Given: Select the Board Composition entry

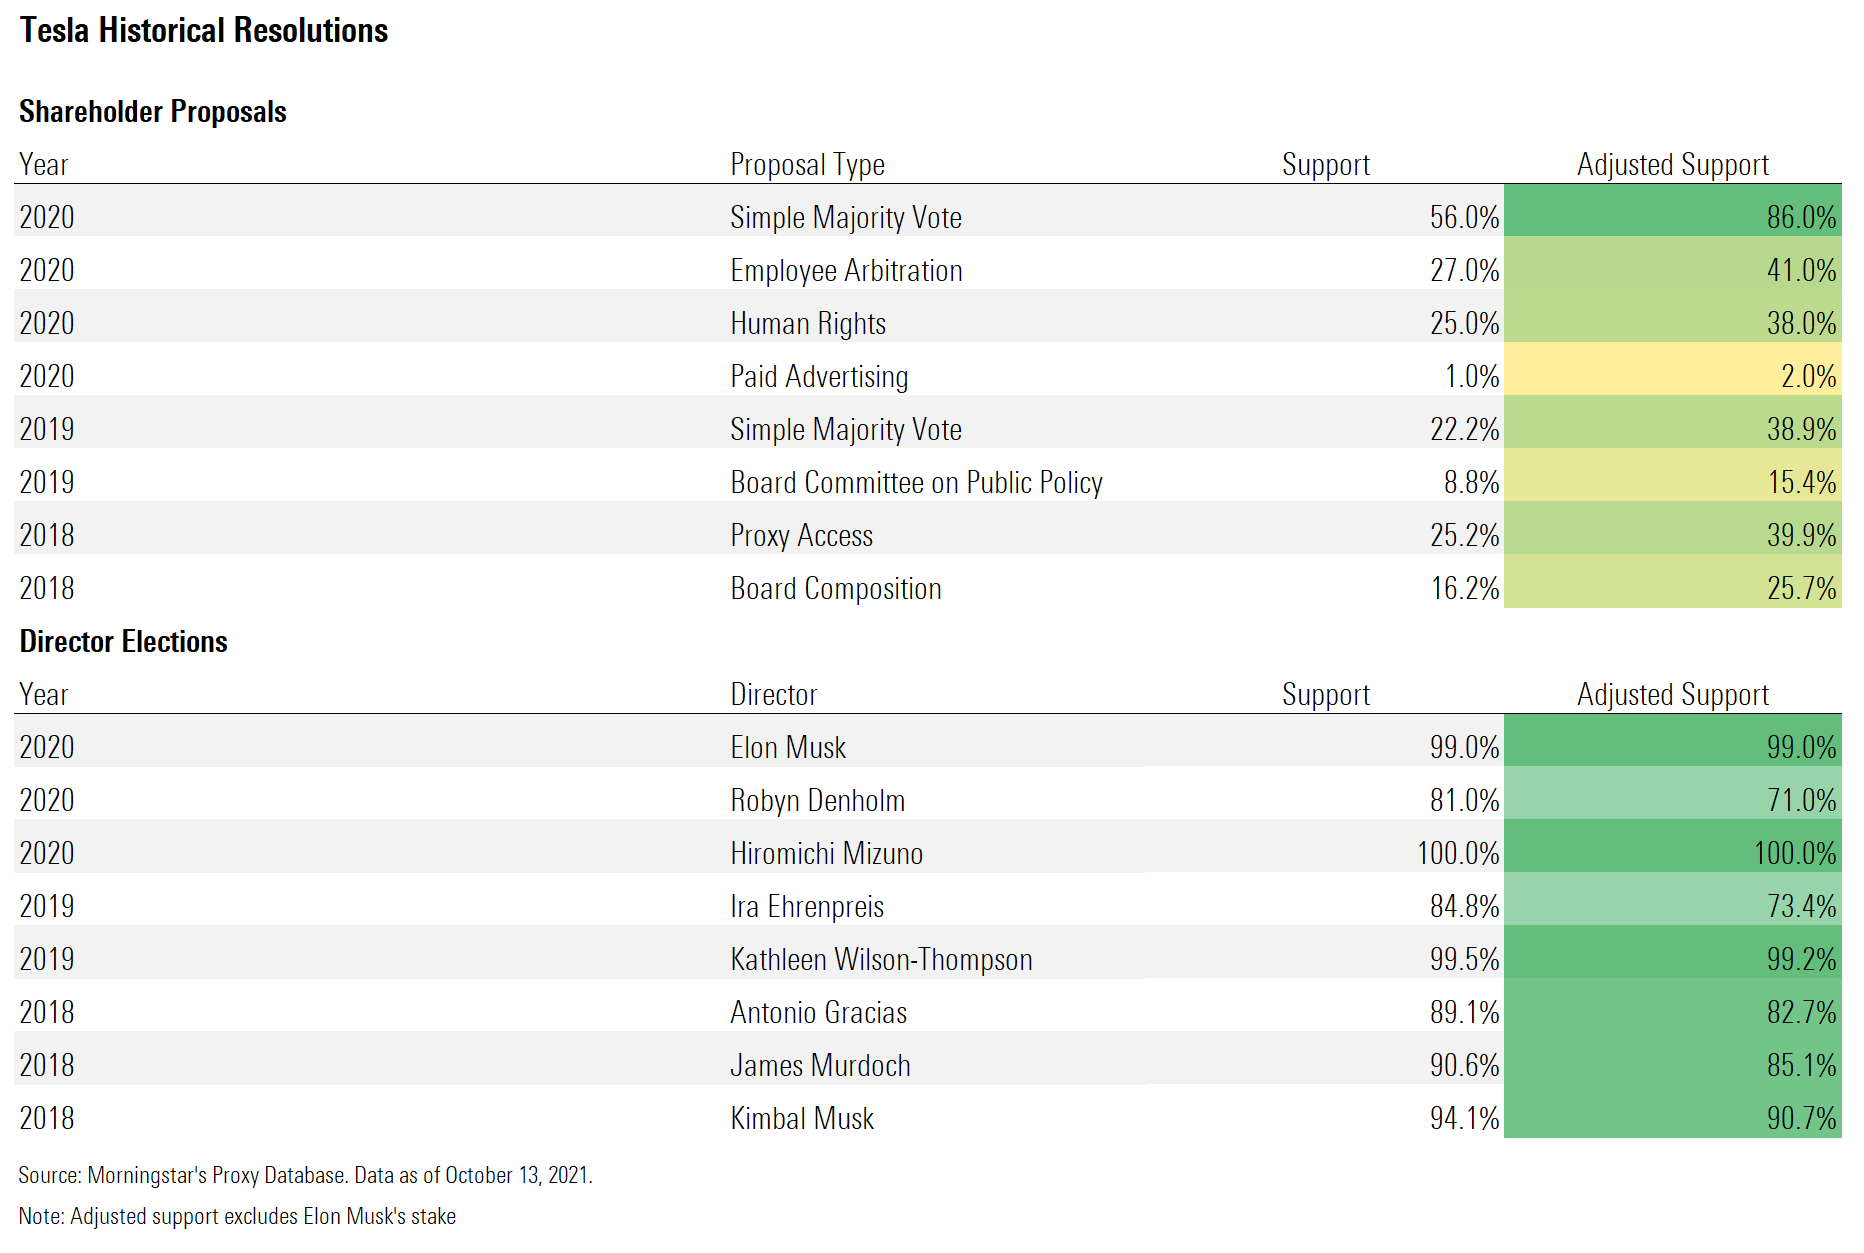Looking at the screenshot, I should tap(836, 589).
